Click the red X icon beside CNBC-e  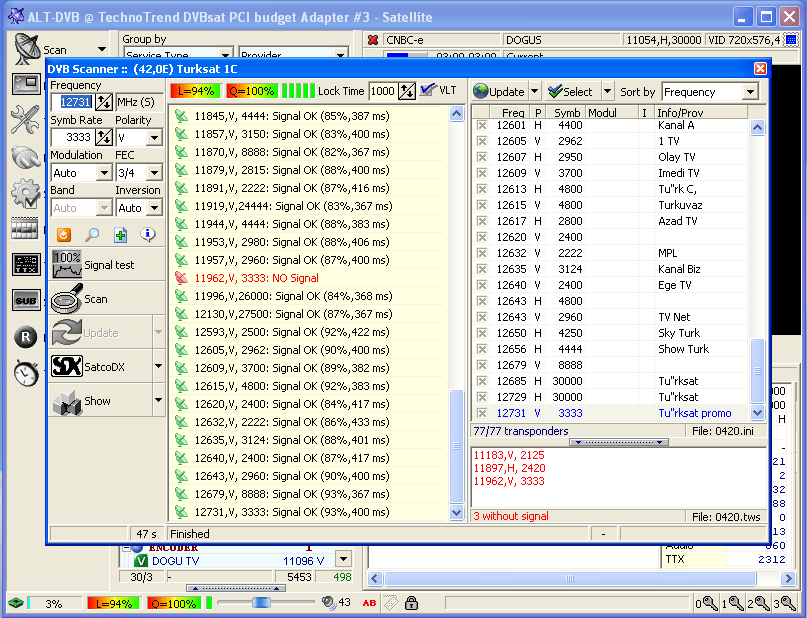point(373,40)
